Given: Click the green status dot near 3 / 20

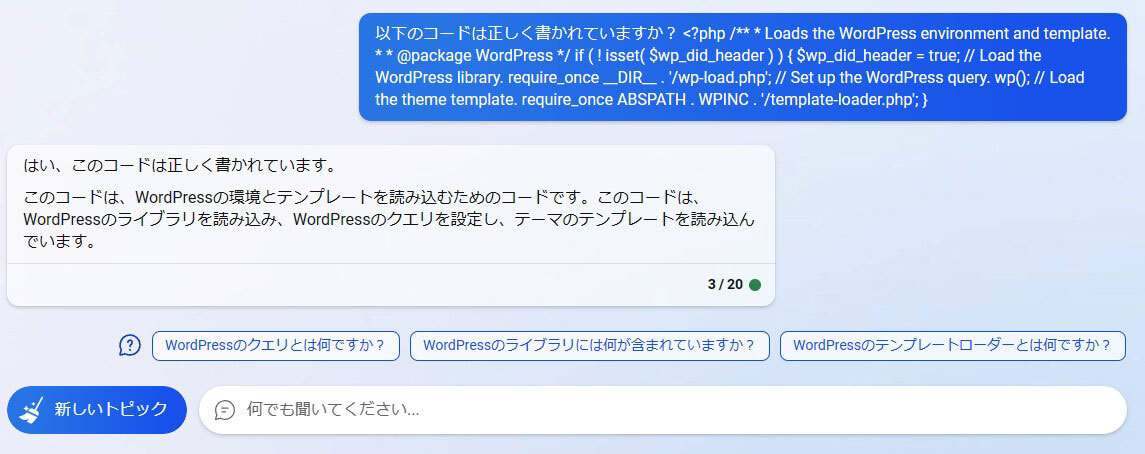Looking at the screenshot, I should pyautogui.click(x=755, y=285).
